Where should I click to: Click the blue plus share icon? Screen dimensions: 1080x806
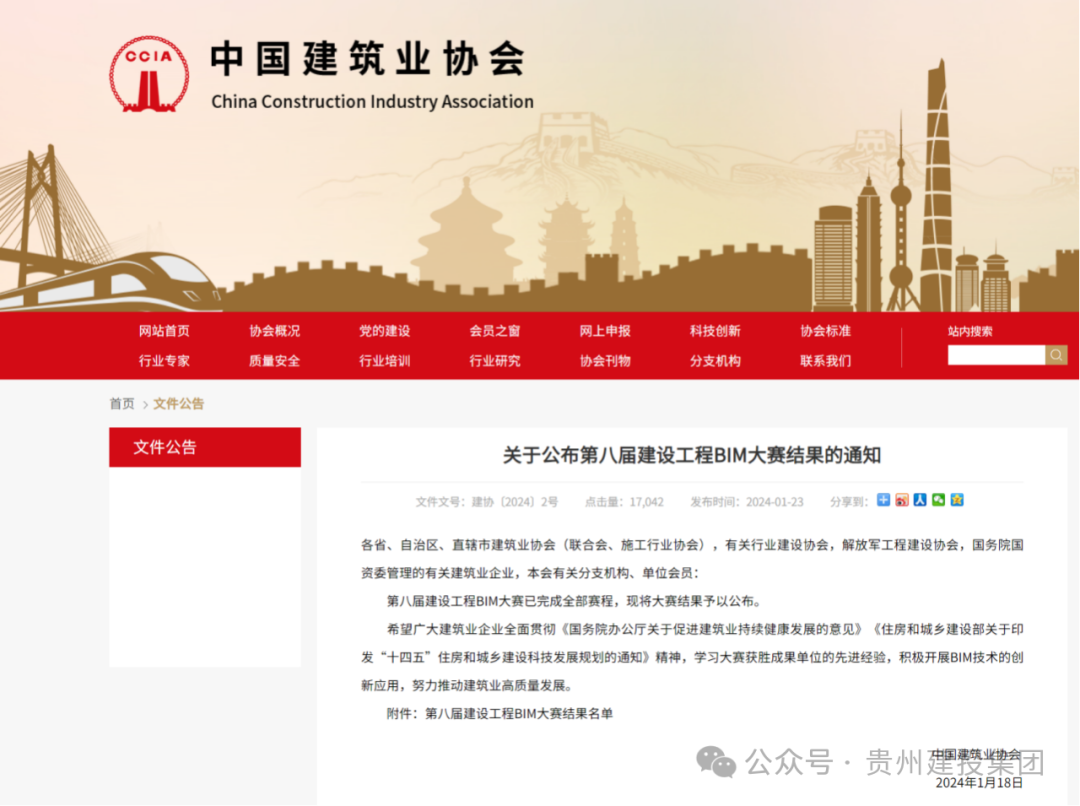(883, 500)
